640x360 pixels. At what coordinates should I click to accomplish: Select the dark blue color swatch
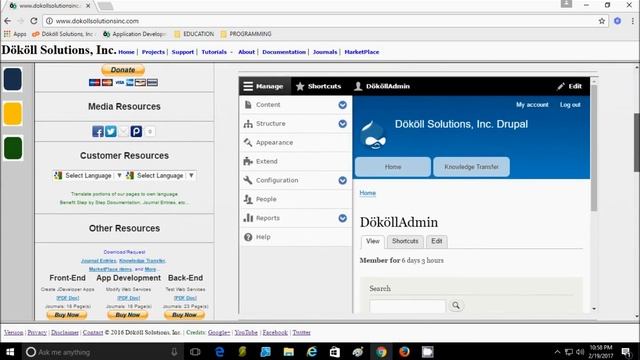point(13,79)
